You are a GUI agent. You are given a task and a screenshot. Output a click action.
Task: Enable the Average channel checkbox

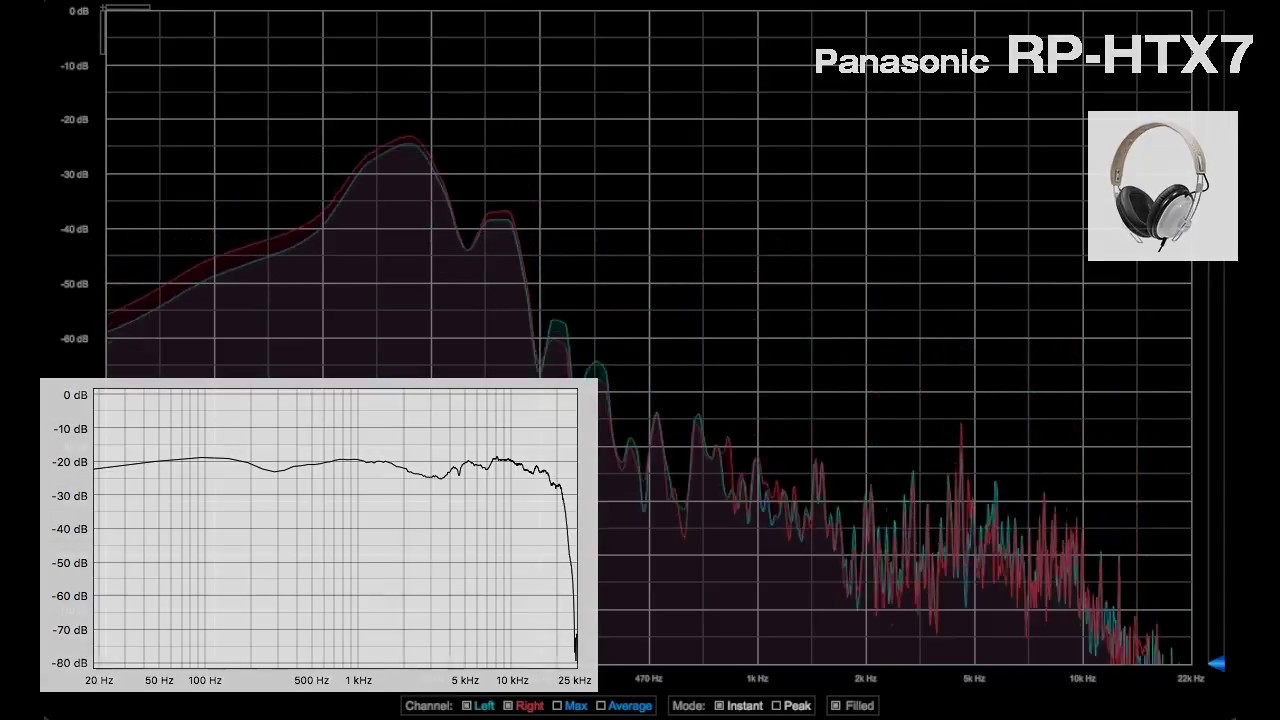pos(601,706)
